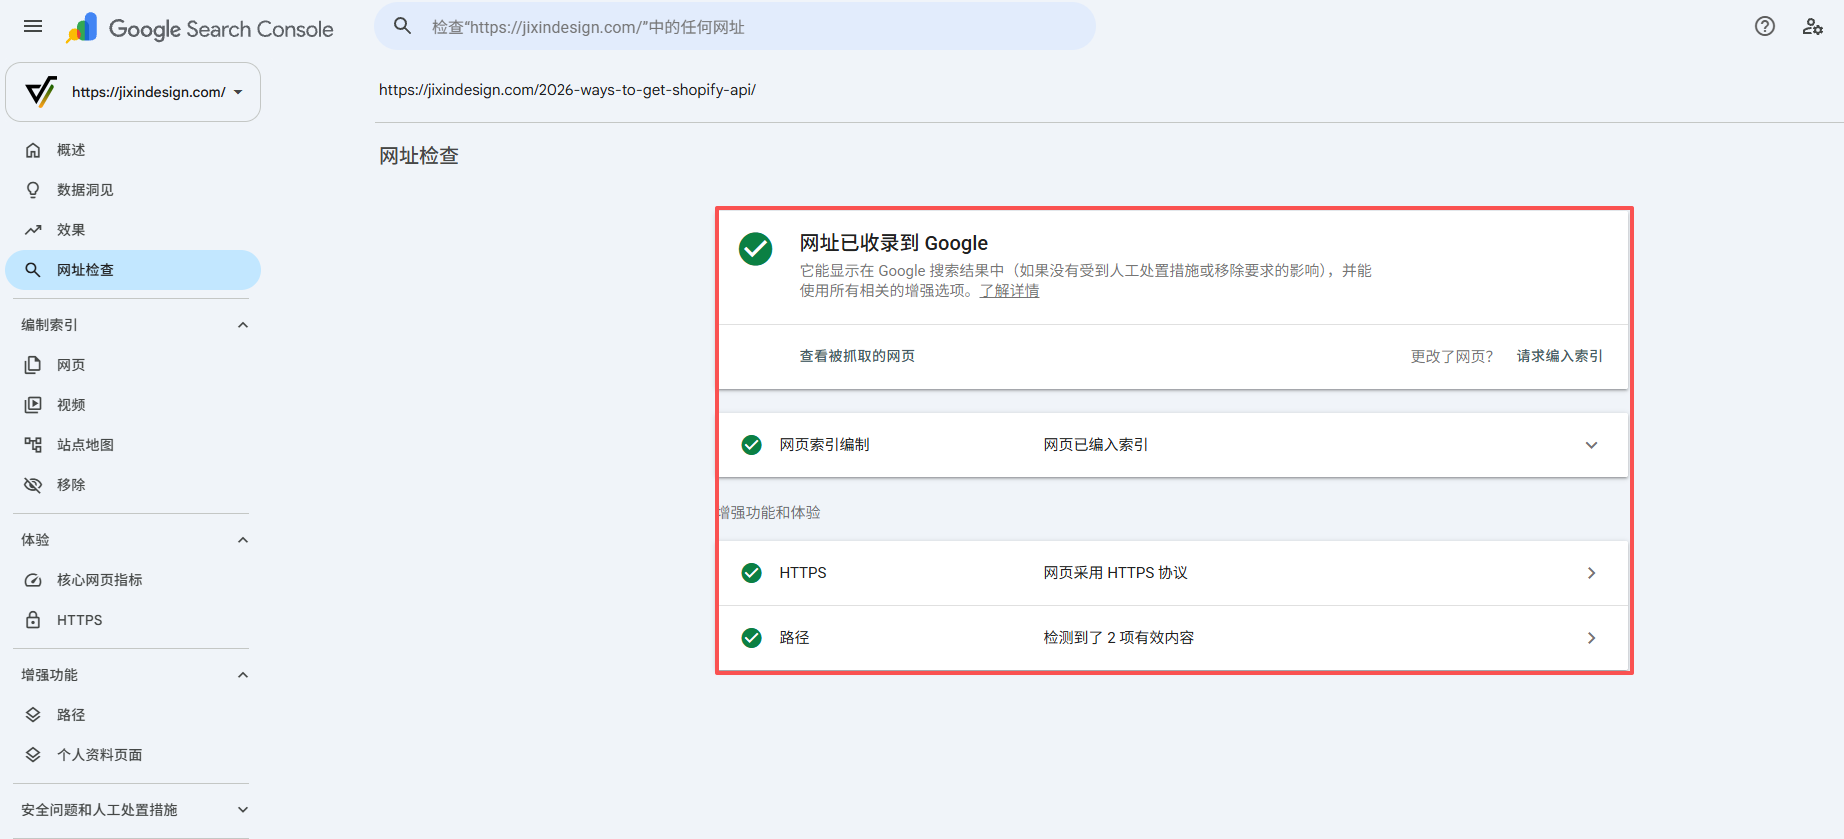Expand 安全问题和人工处置措施 section
The image size is (1844, 839).
click(242, 810)
